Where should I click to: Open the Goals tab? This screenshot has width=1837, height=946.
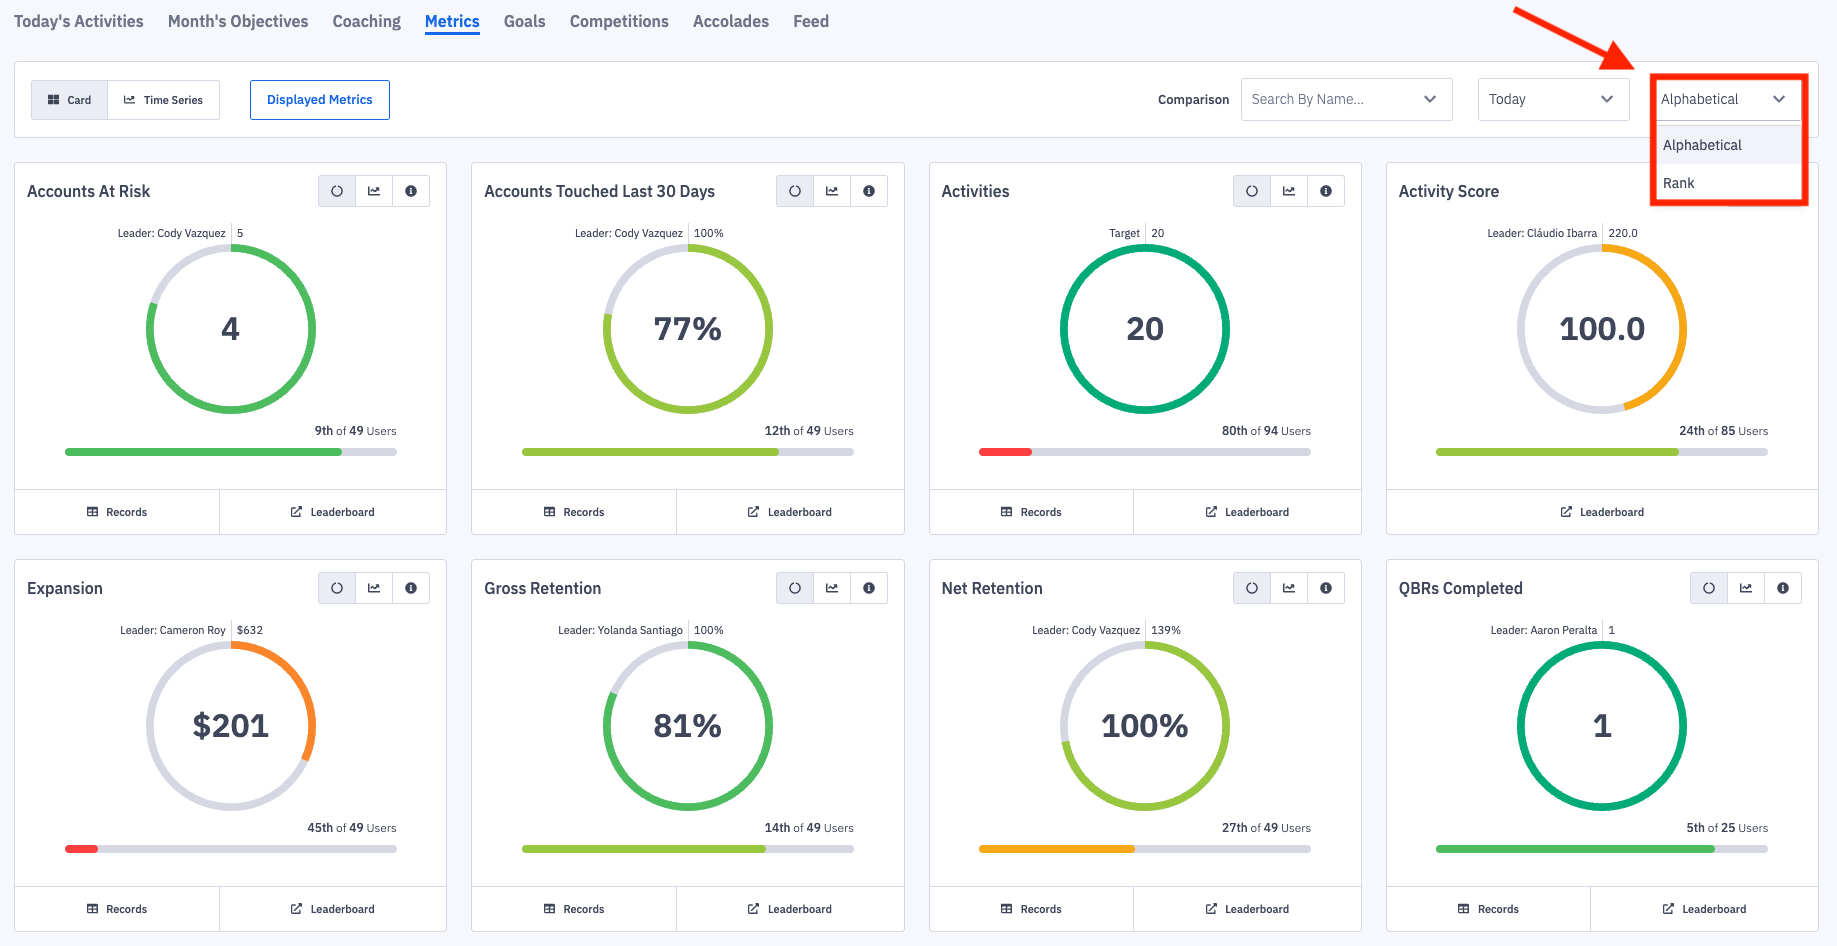(x=525, y=21)
